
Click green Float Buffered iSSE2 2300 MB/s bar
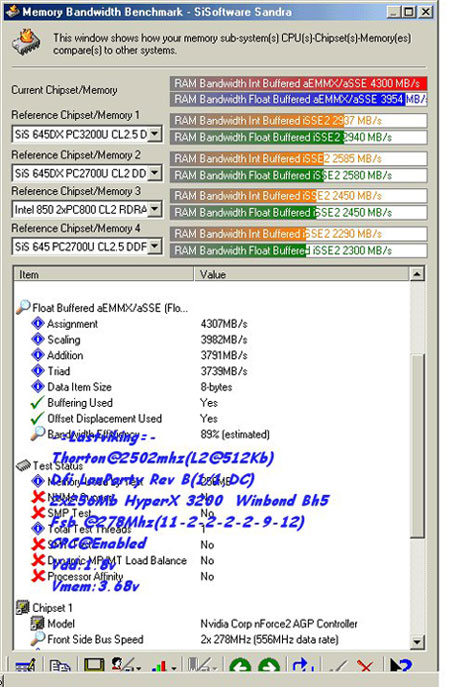(298, 250)
